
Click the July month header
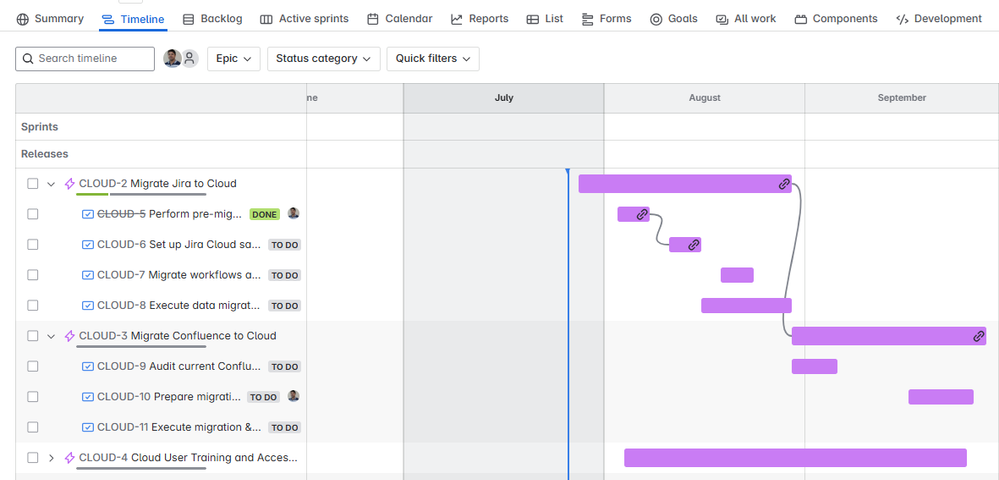point(503,98)
